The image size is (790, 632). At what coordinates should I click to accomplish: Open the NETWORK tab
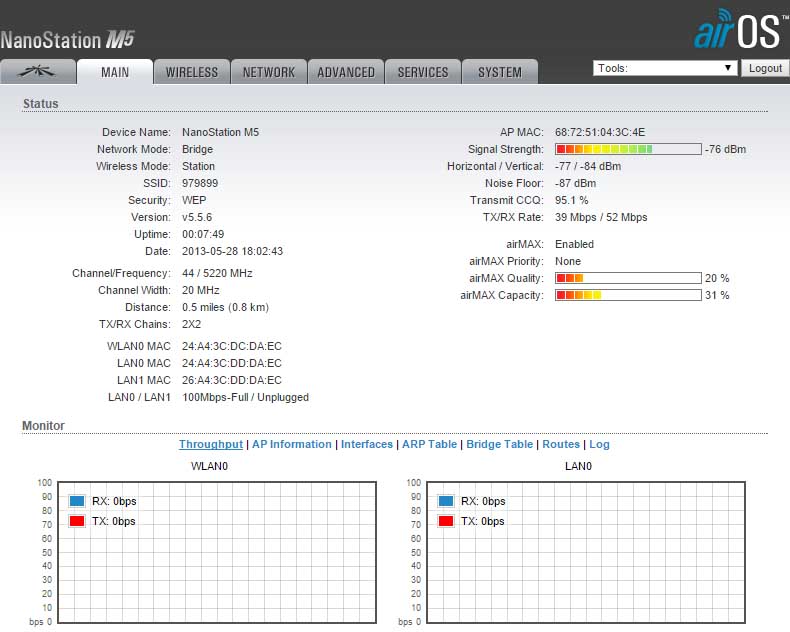(x=269, y=72)
